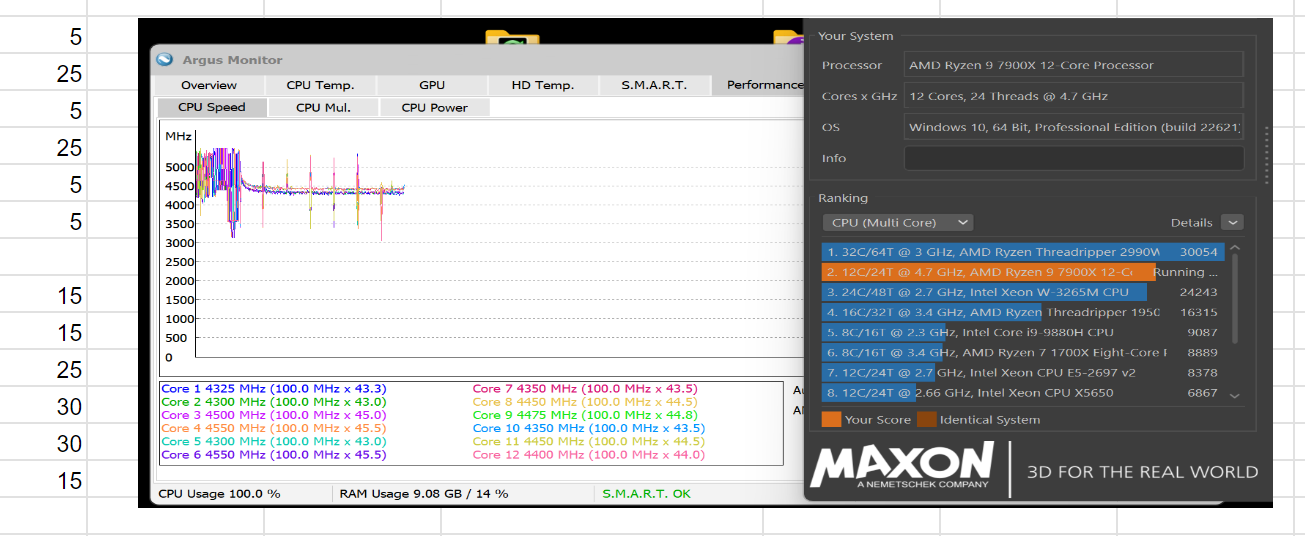Image resolution: width=1305 pixels, height=536 pixels.
Task: Click the brown Identical System legend swatch
Action: (926, 419)
